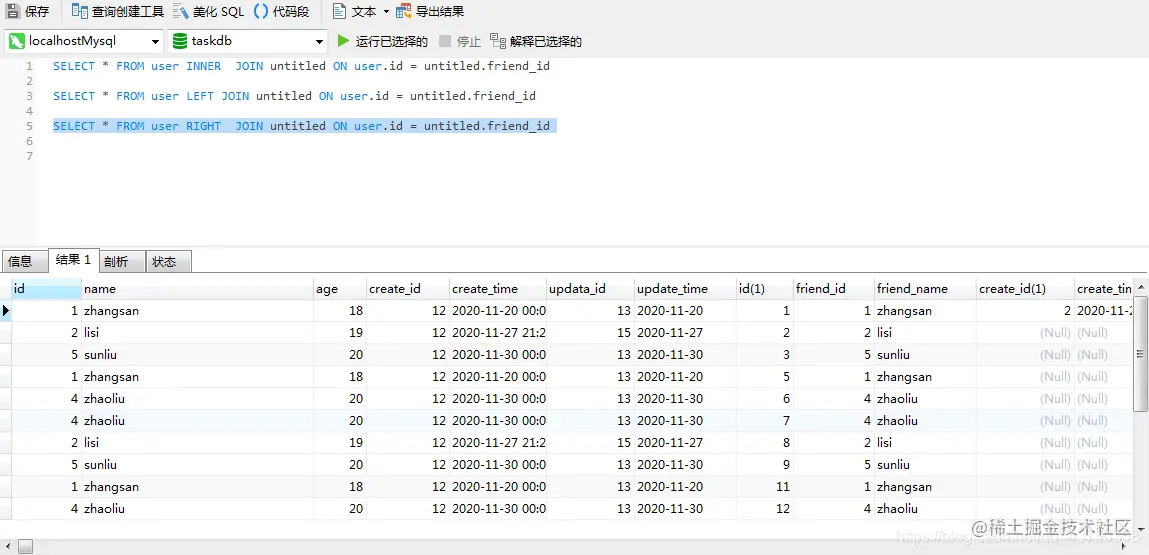Open the query builder tool (查询创建工具)
Viewport: 1149px width, 555px height.
point(118,11)
